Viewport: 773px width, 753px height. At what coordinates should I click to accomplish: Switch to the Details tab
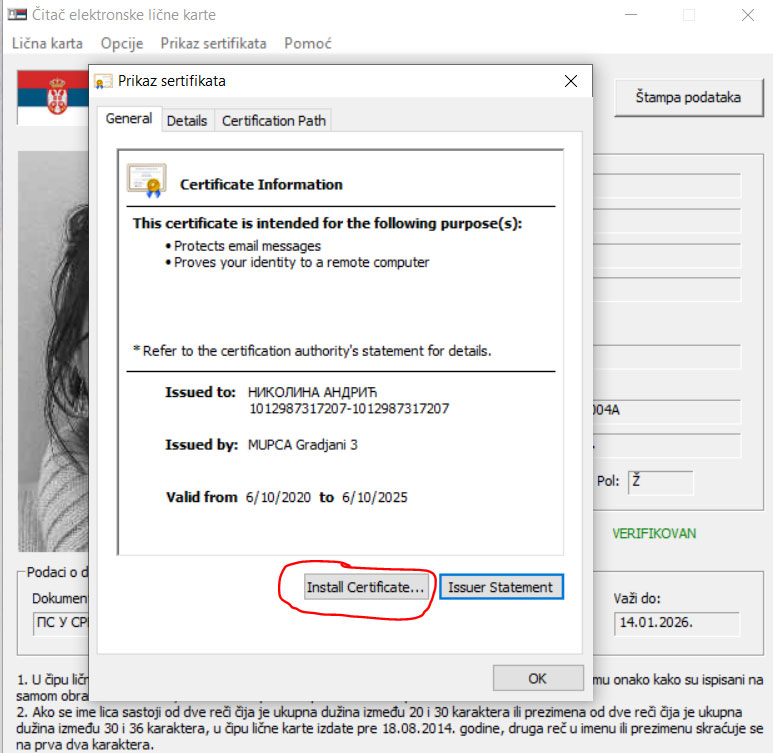coord(187,120)
